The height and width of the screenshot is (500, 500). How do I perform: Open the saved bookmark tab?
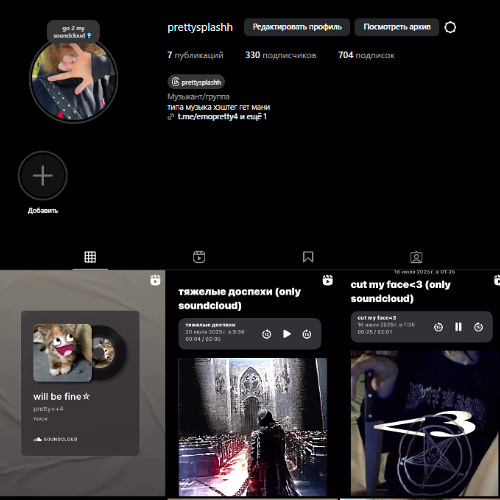coord(308,257)
